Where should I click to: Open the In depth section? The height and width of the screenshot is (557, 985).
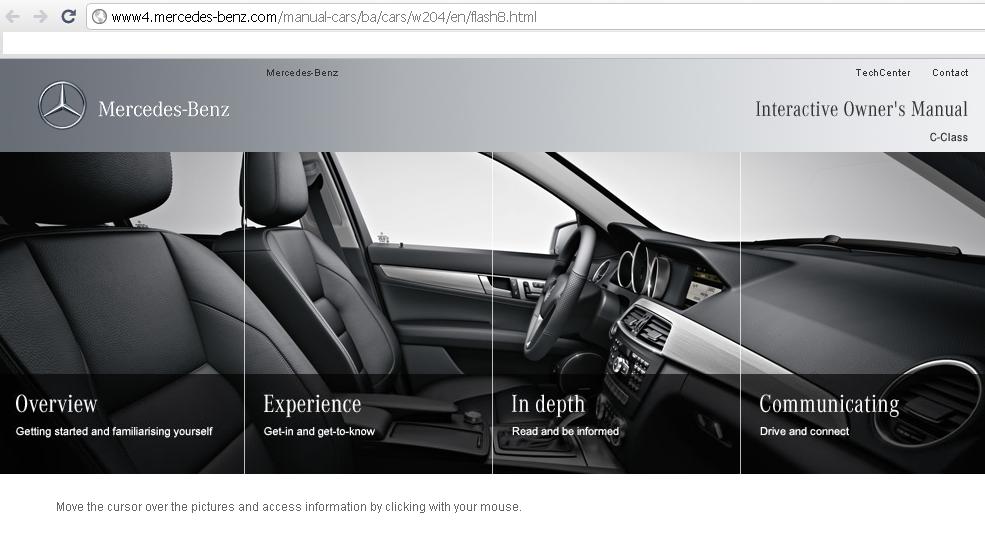tap(548, 404)
